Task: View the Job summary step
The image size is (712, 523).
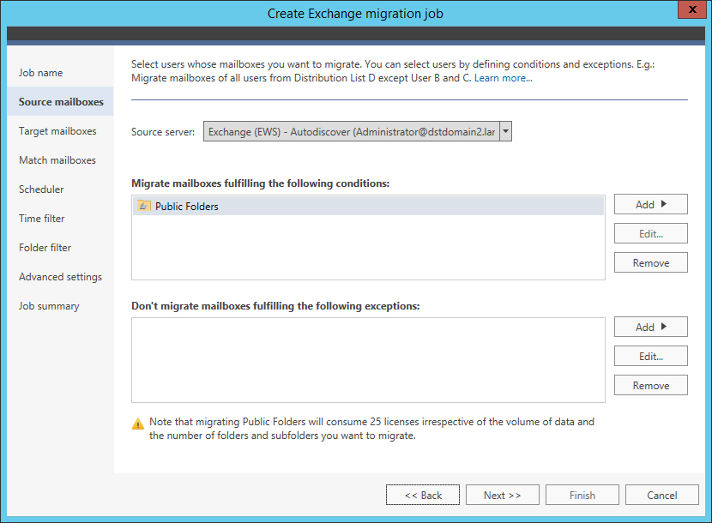Action: (49, 306)
